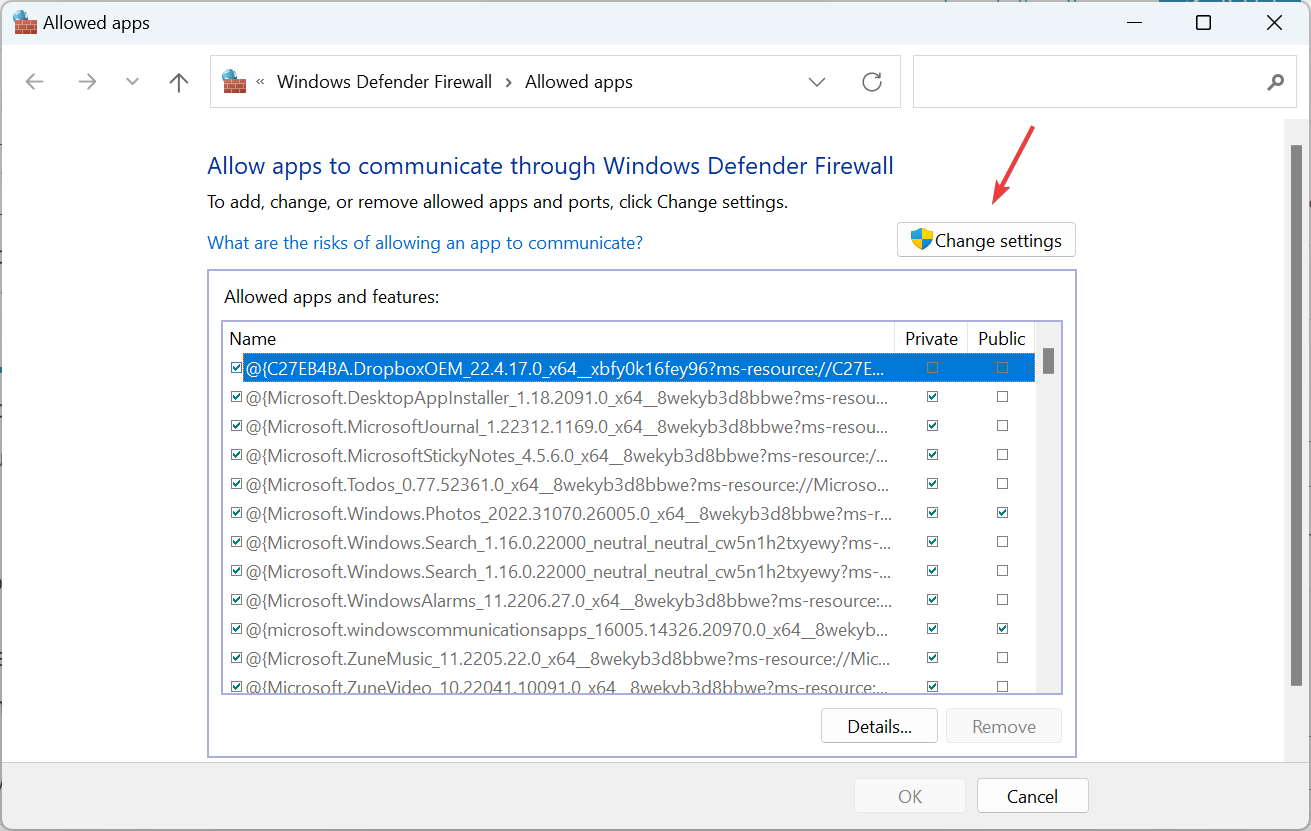
Task: Open link about risks of allowing an app
Action: tap(425, 243)
